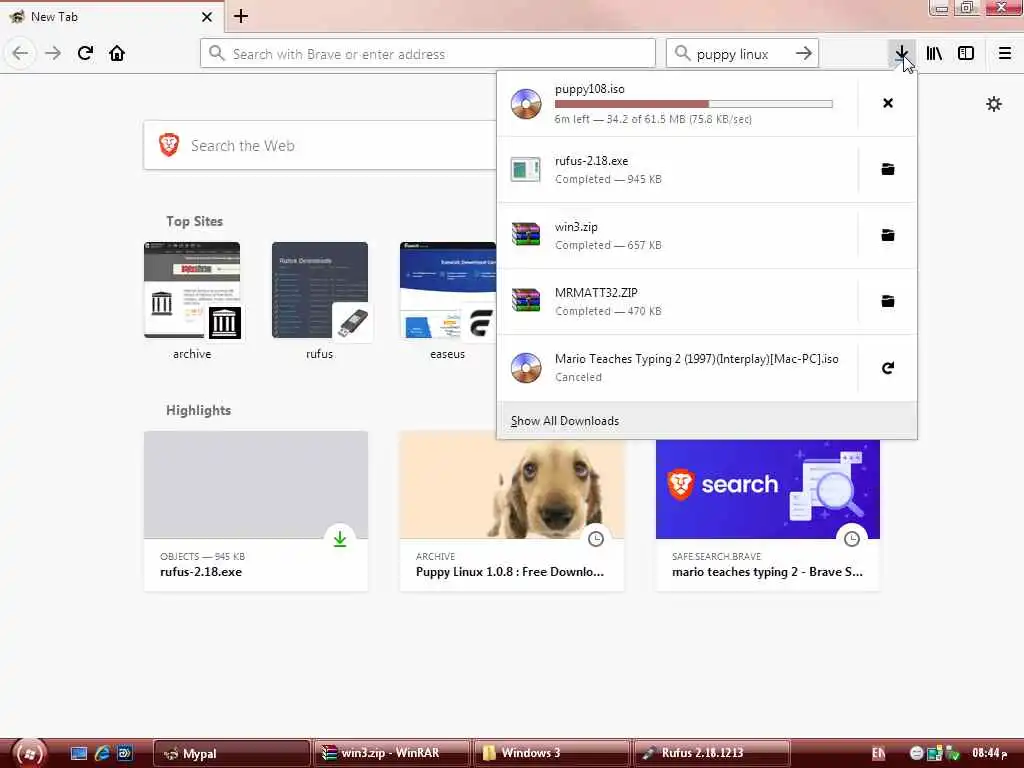Click green download badge on rufus highlight
Image resolution: width=1024 pixels, height=768 pixels.
340,539
